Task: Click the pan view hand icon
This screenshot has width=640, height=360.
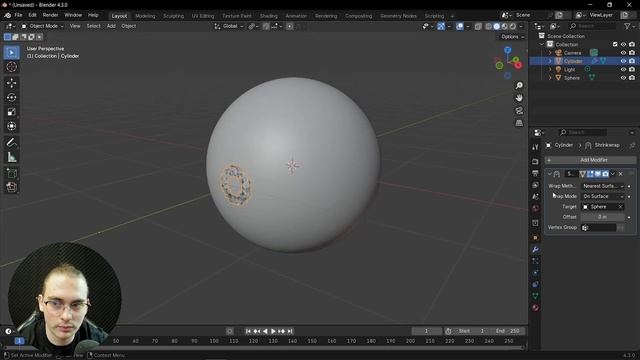Action: [x=519, y=98]
